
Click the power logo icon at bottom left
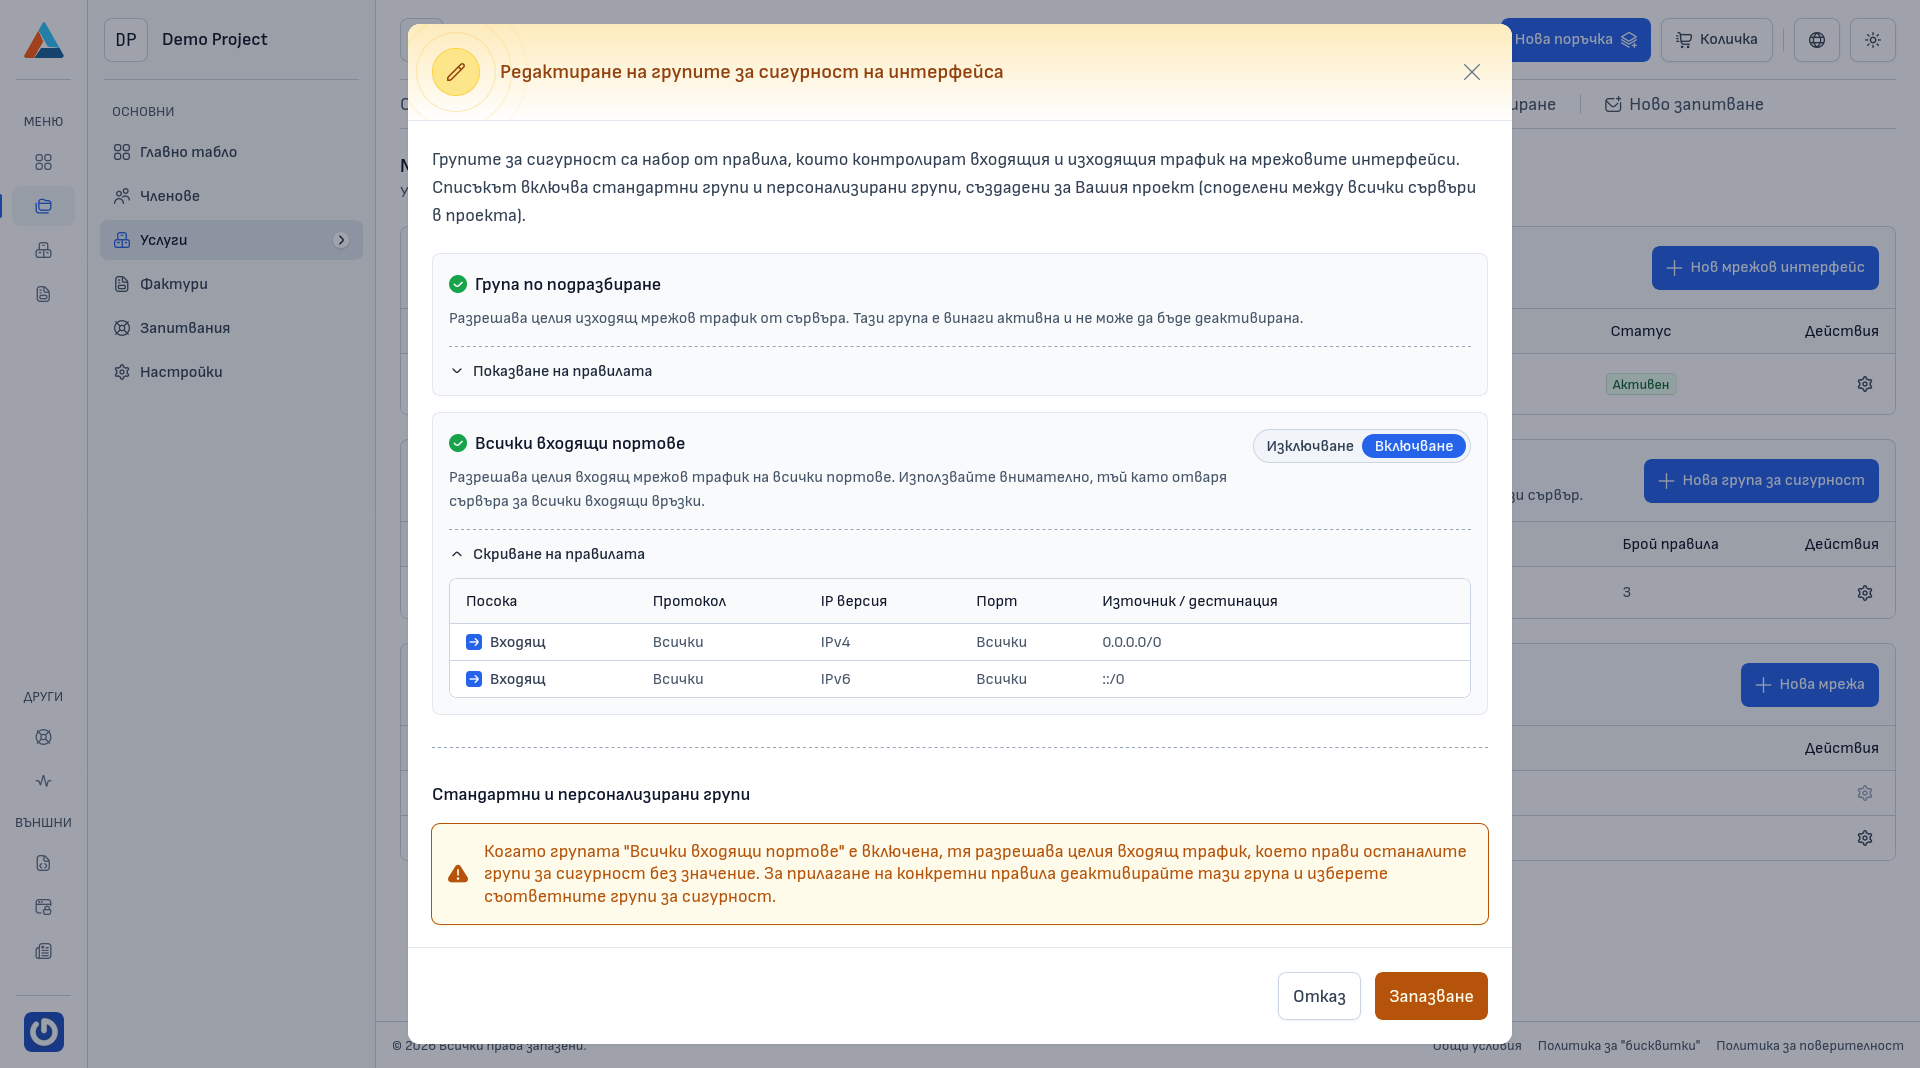[x=44, y=1031]
